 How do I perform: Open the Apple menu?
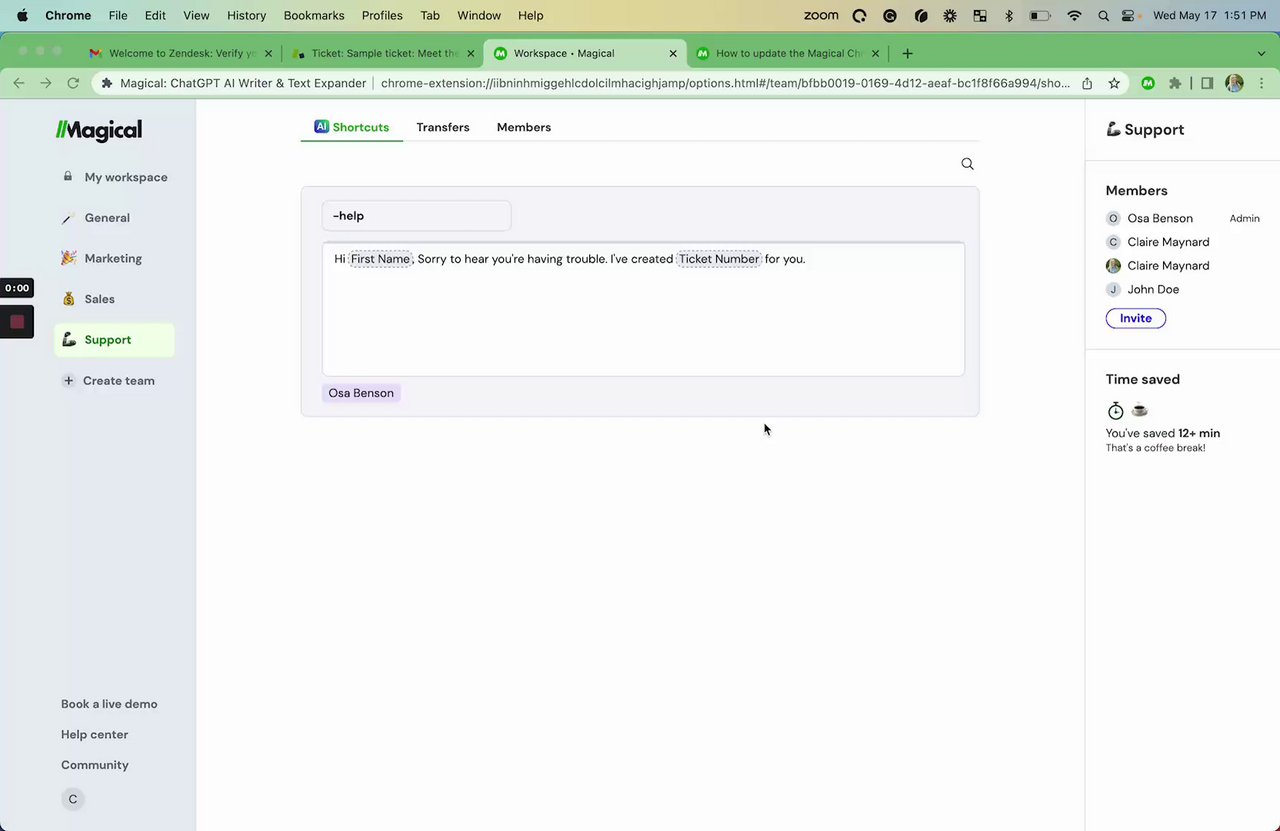[22, 15]
